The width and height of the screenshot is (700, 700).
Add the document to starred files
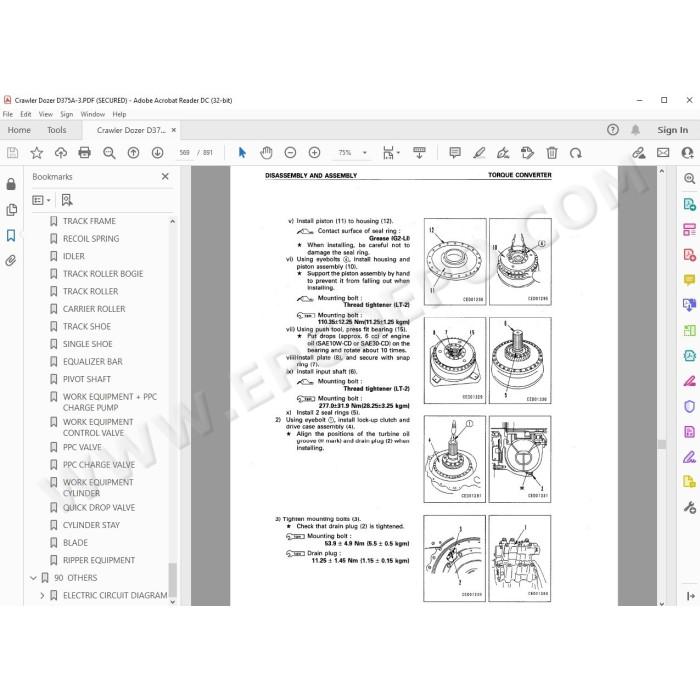coord(36,153)
